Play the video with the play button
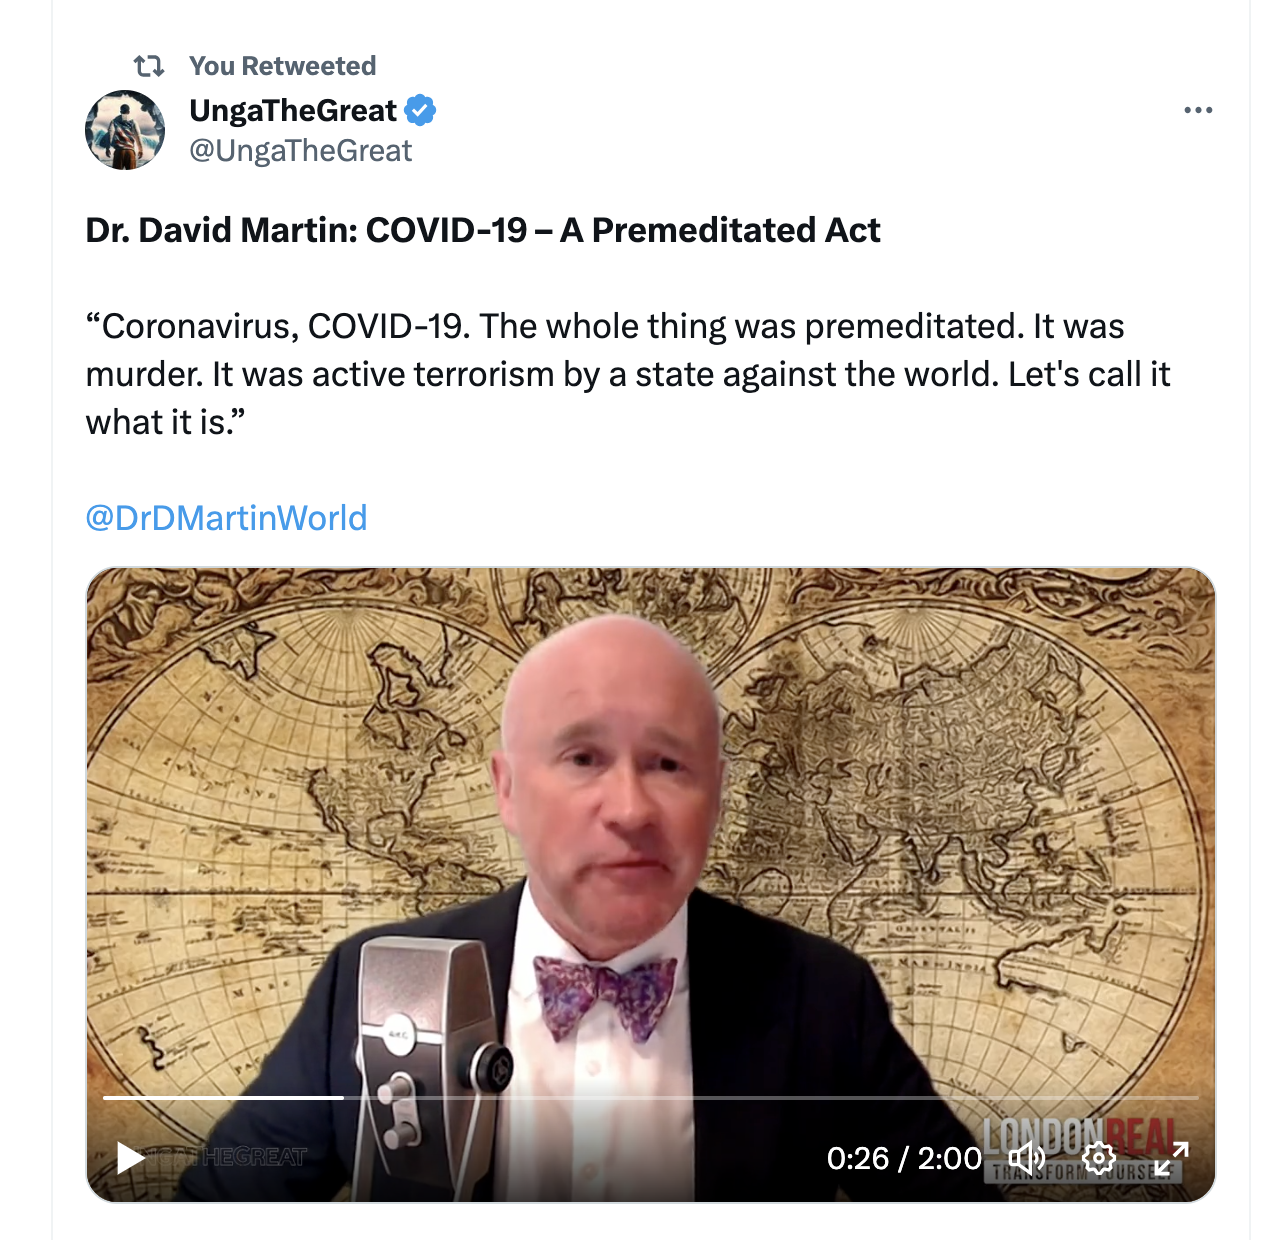Screen dimensions: 1280x1240 [131, 1158]
